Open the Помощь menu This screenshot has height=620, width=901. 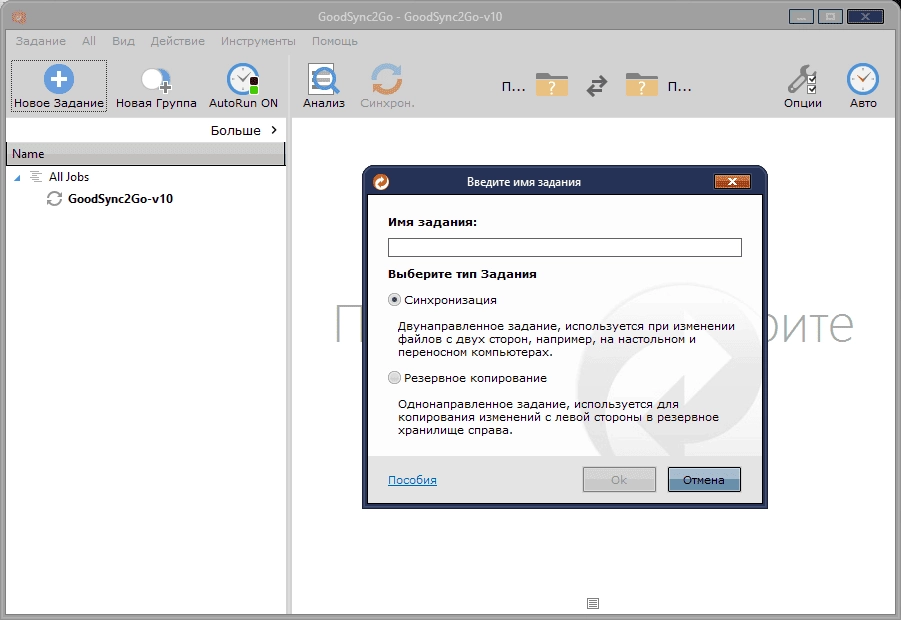tap(335, 41)
